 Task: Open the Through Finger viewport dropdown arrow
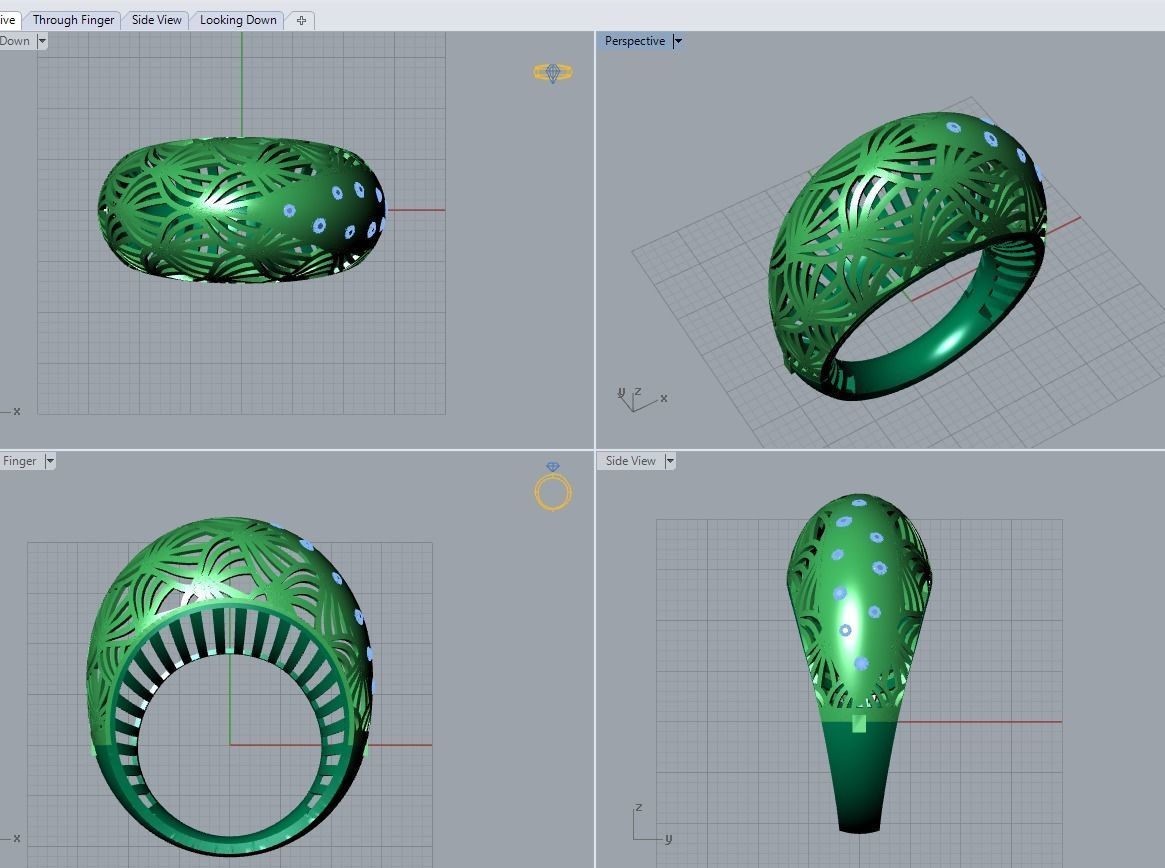click(x=50, y=461)
